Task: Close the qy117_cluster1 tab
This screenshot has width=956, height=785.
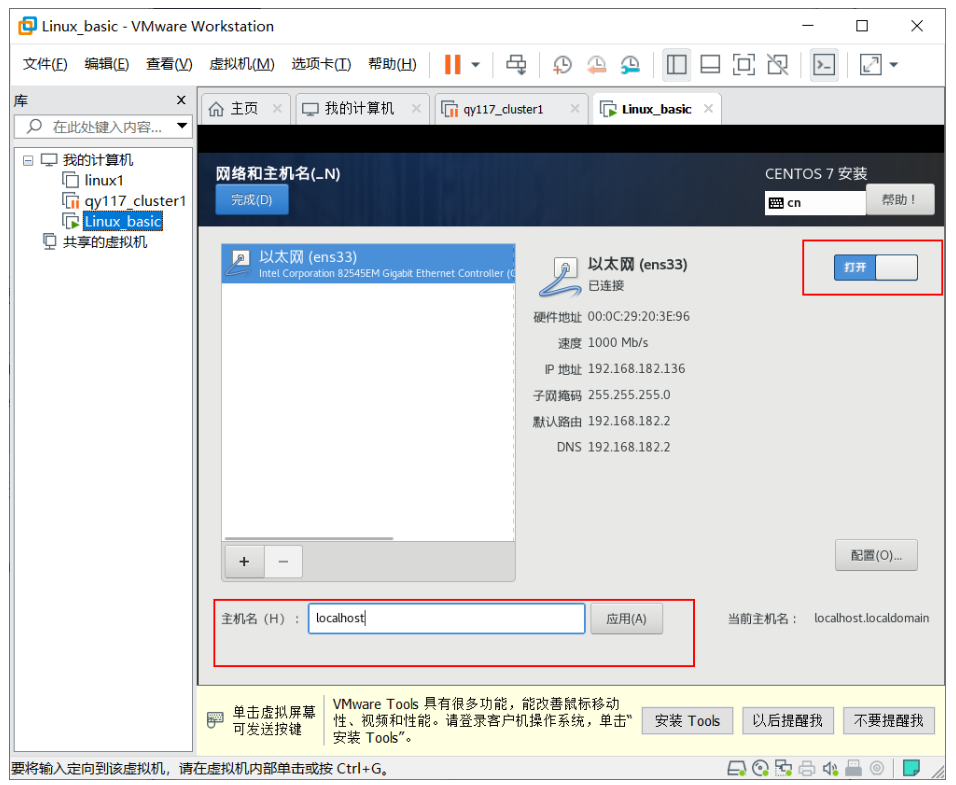Action: click(574, 108)
